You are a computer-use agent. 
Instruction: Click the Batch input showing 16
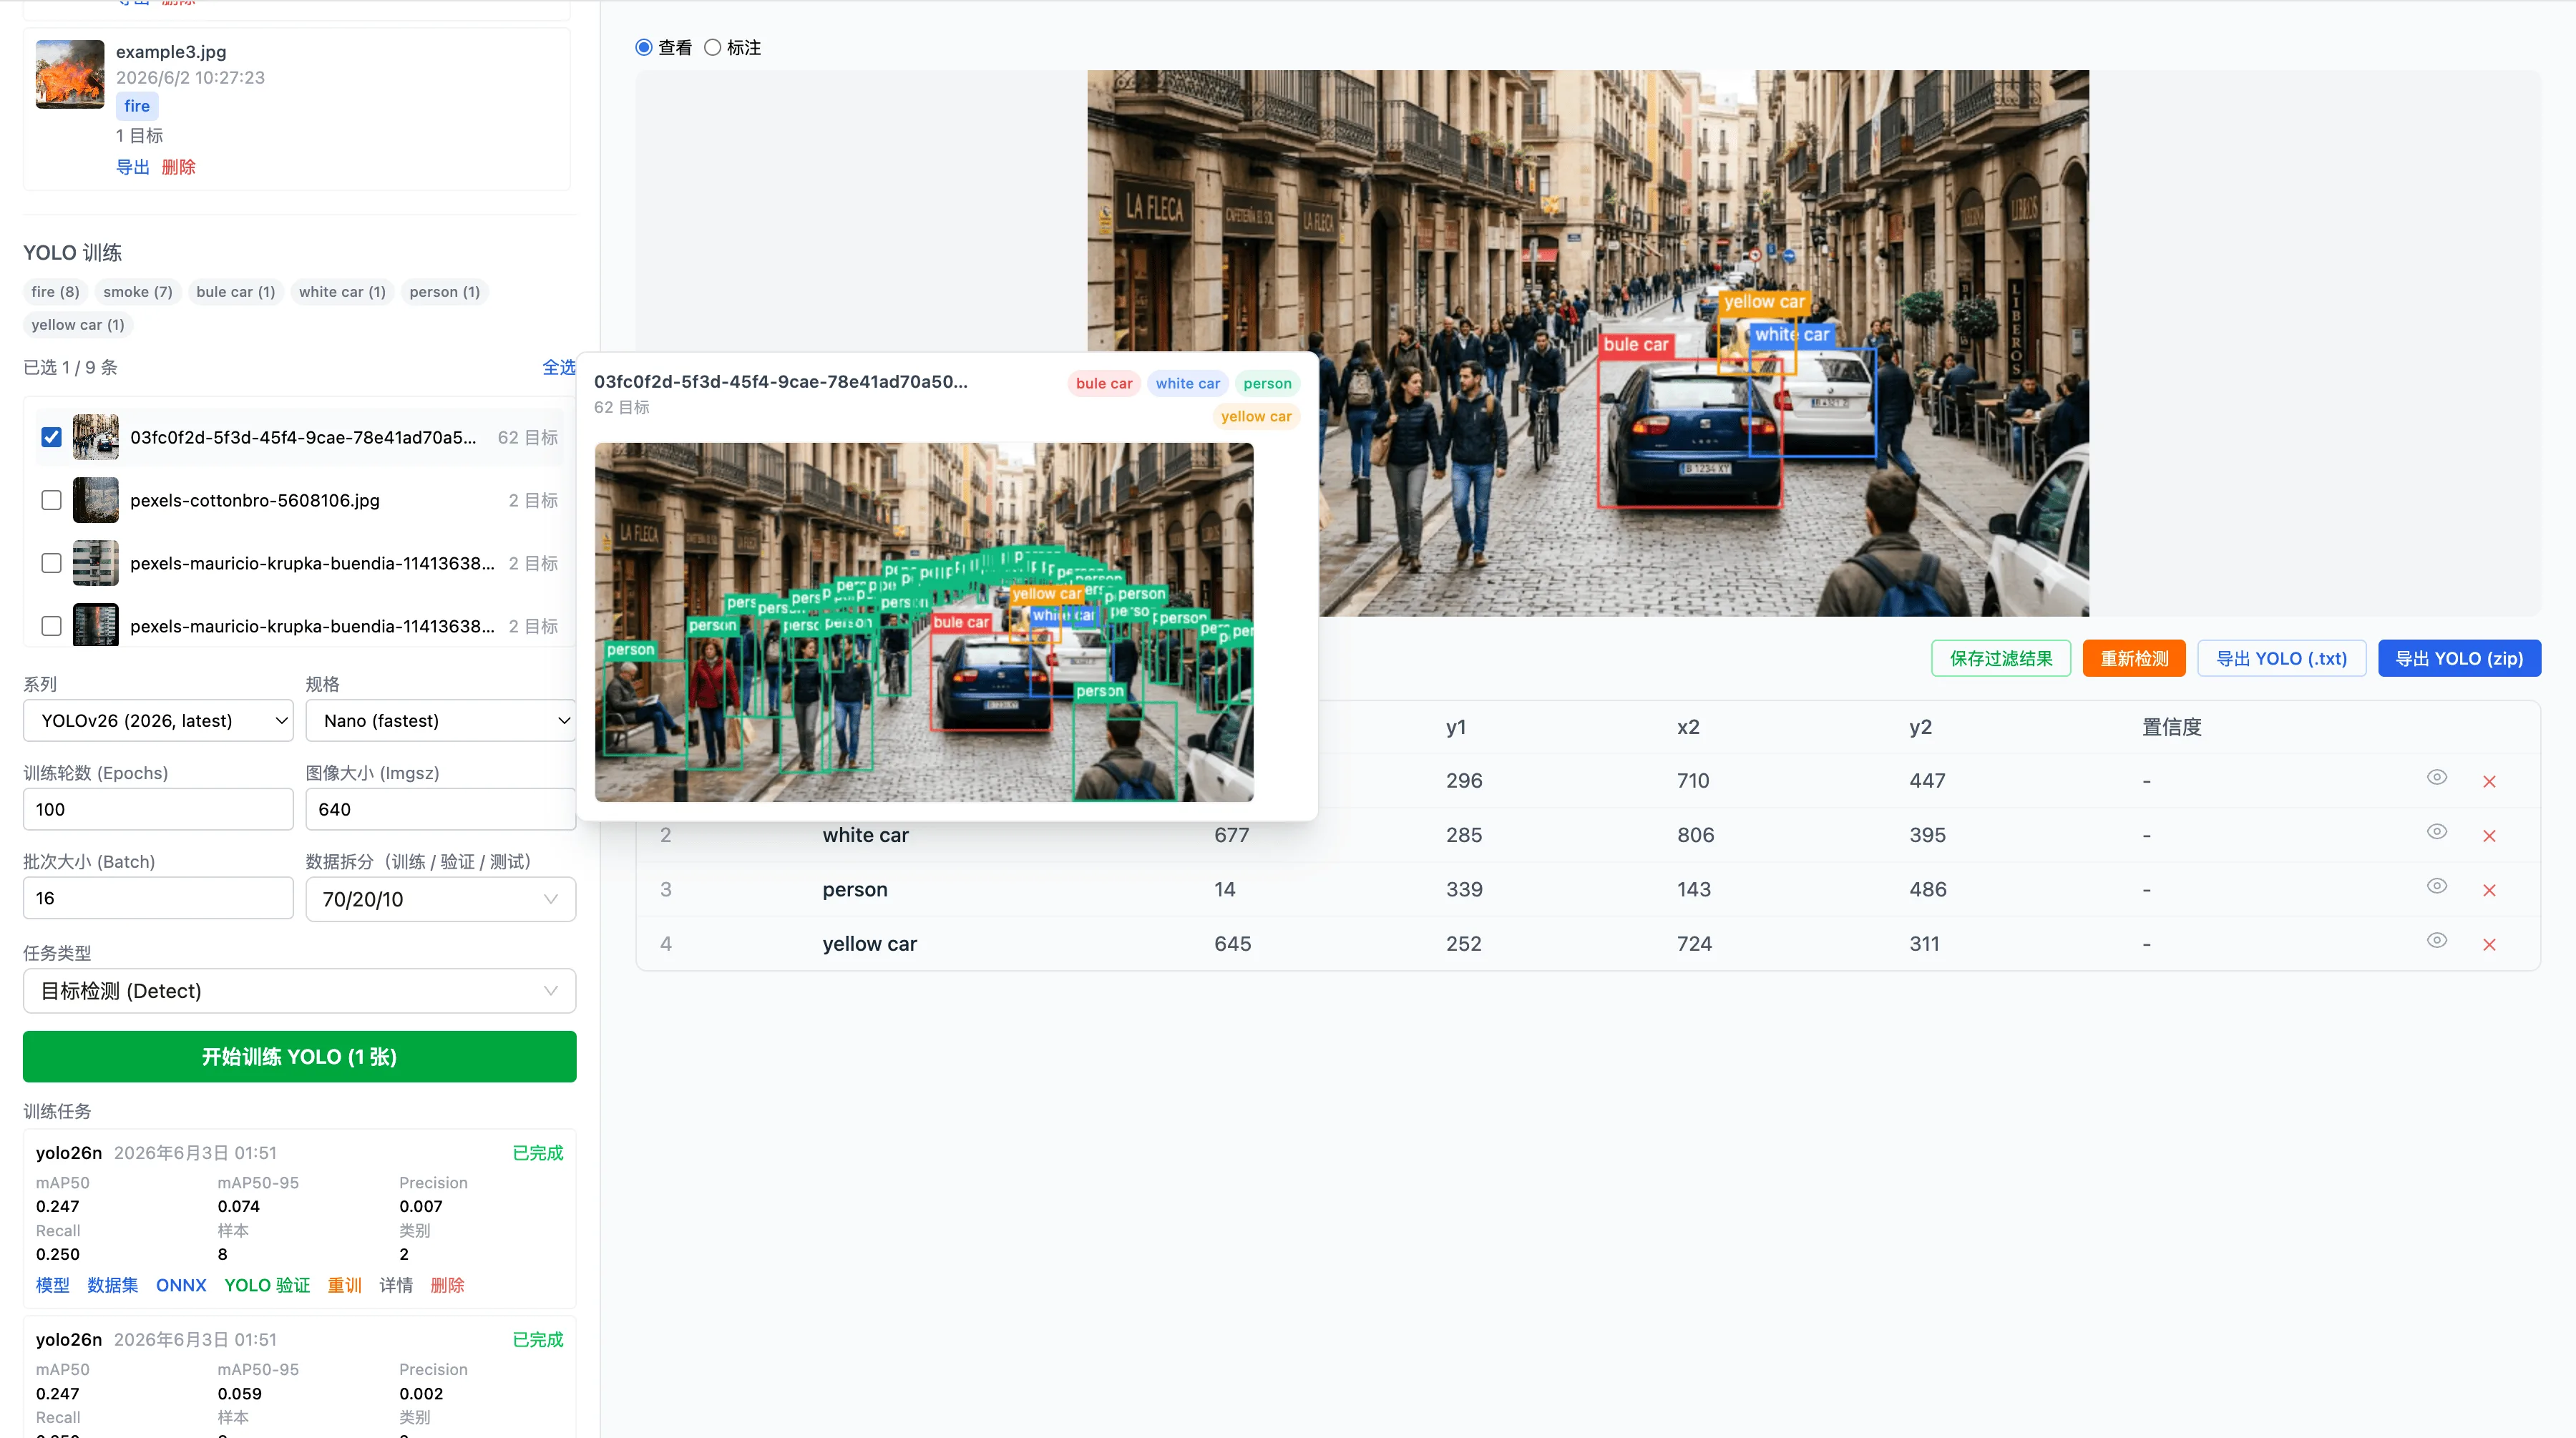click(158, 898)
